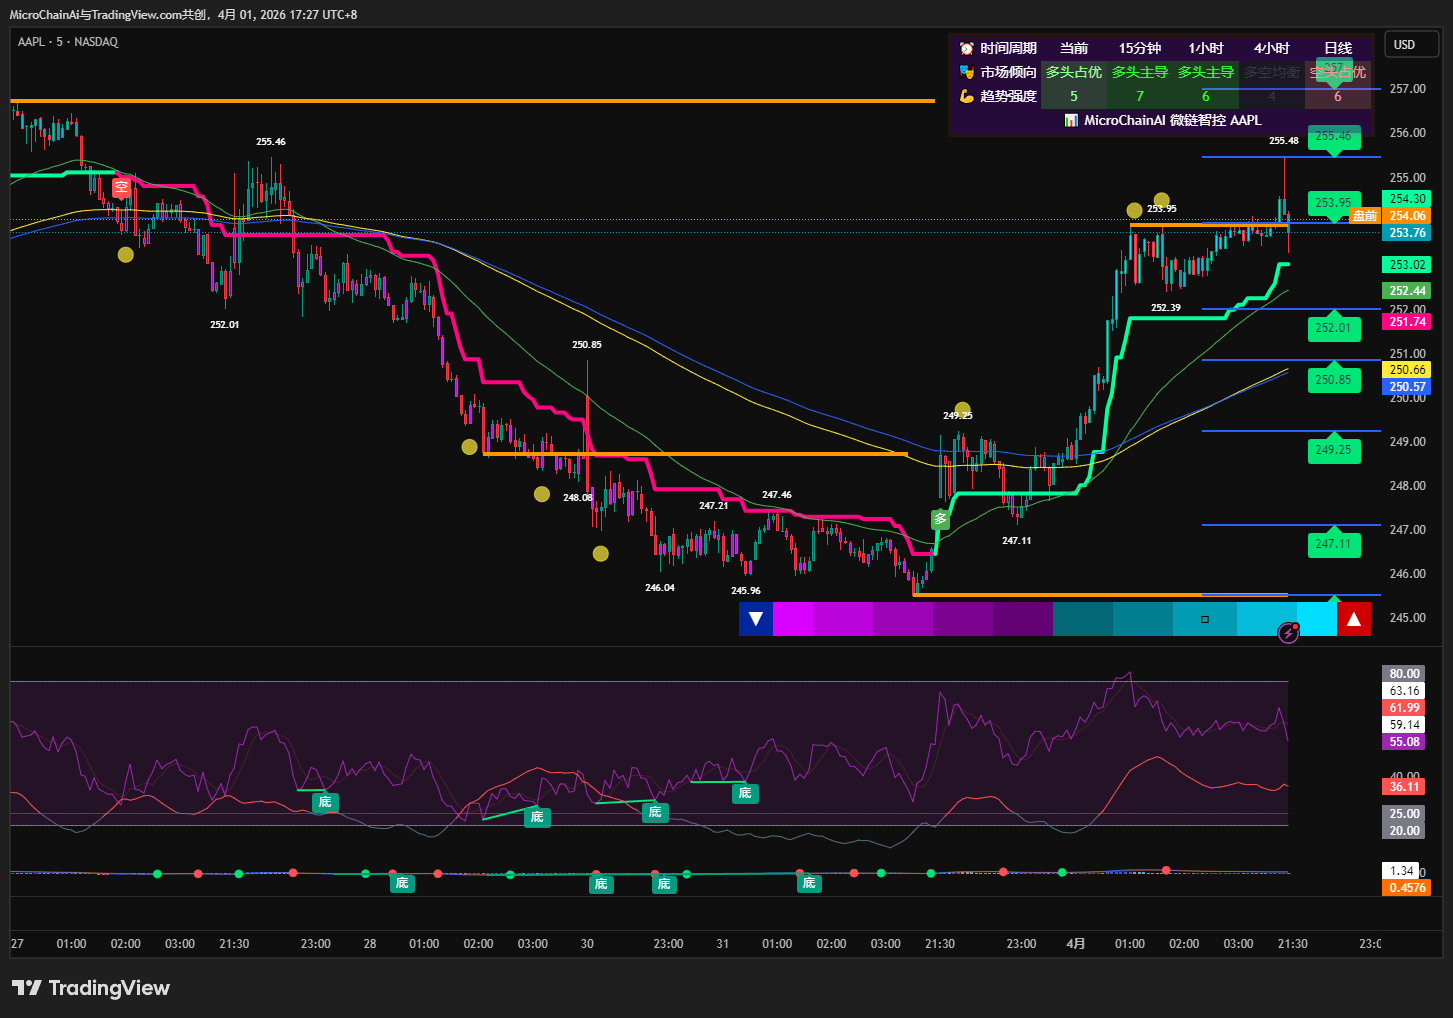This screenshot has height=1018, width=1453.
Task: Click the 254.06 orange price label
Action: tap(1408, 216)
